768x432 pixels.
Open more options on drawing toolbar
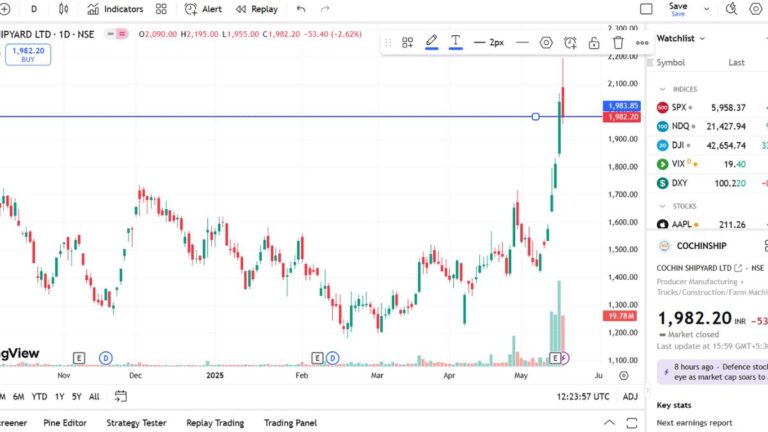(x=642, y=43)
